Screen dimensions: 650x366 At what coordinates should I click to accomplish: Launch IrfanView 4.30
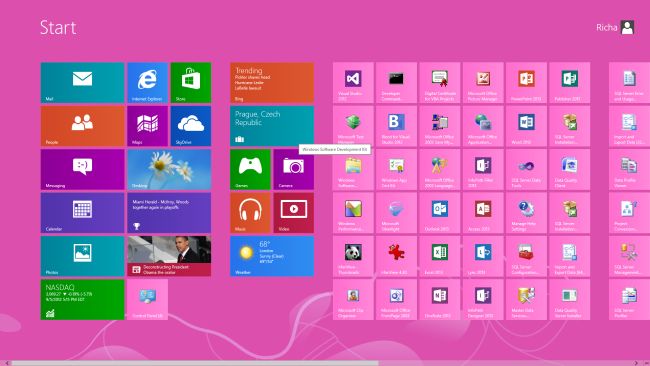coord(396,256)
